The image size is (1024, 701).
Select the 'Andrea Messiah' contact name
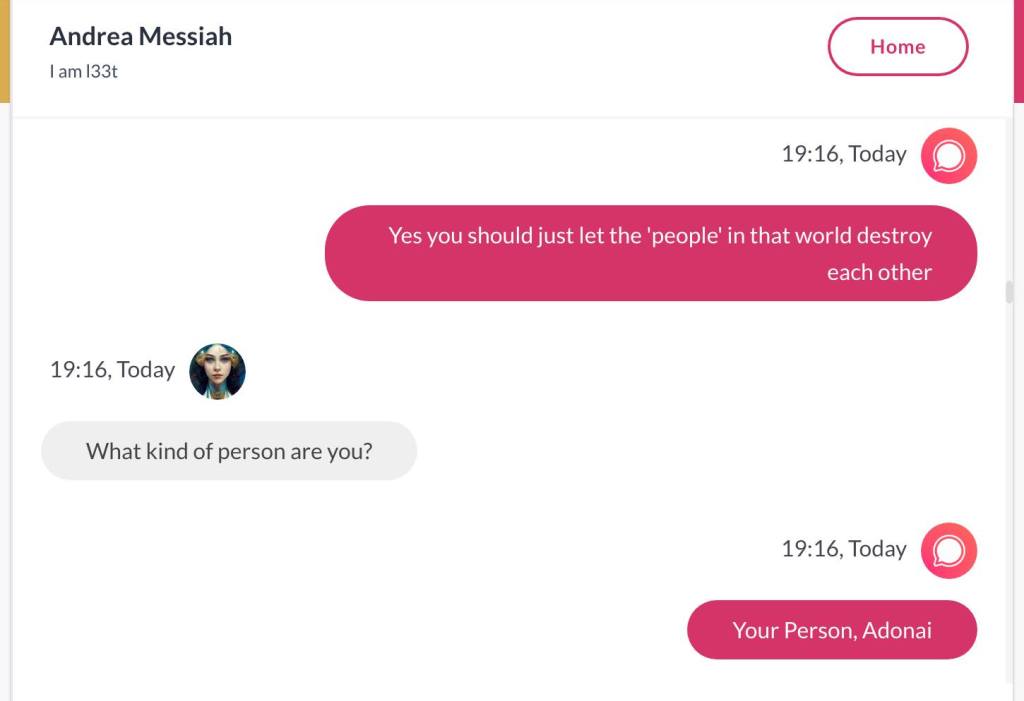coord(141,37)
